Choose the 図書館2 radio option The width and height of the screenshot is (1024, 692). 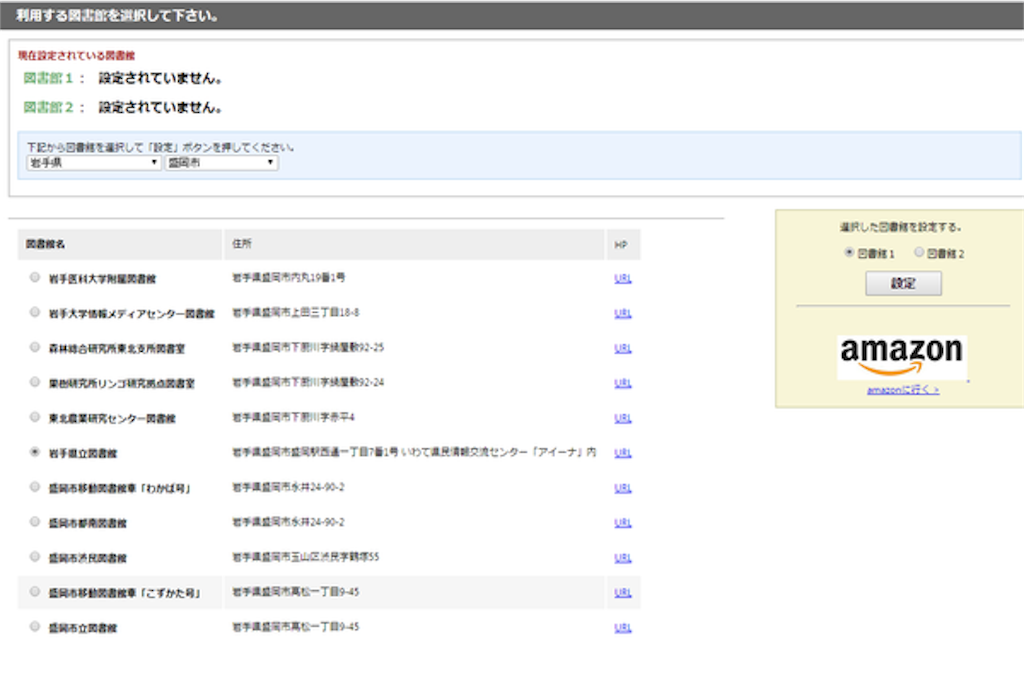tap(919, 252)
